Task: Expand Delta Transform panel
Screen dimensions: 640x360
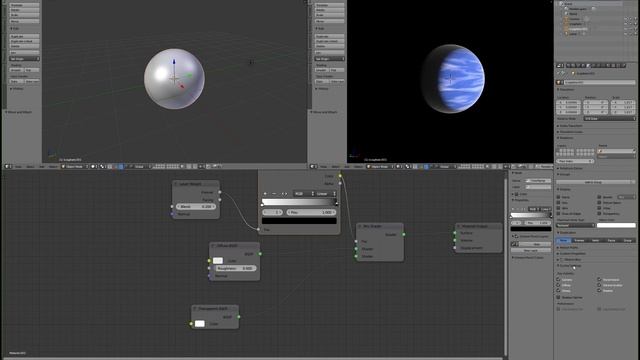Action: tap(571, 126)
